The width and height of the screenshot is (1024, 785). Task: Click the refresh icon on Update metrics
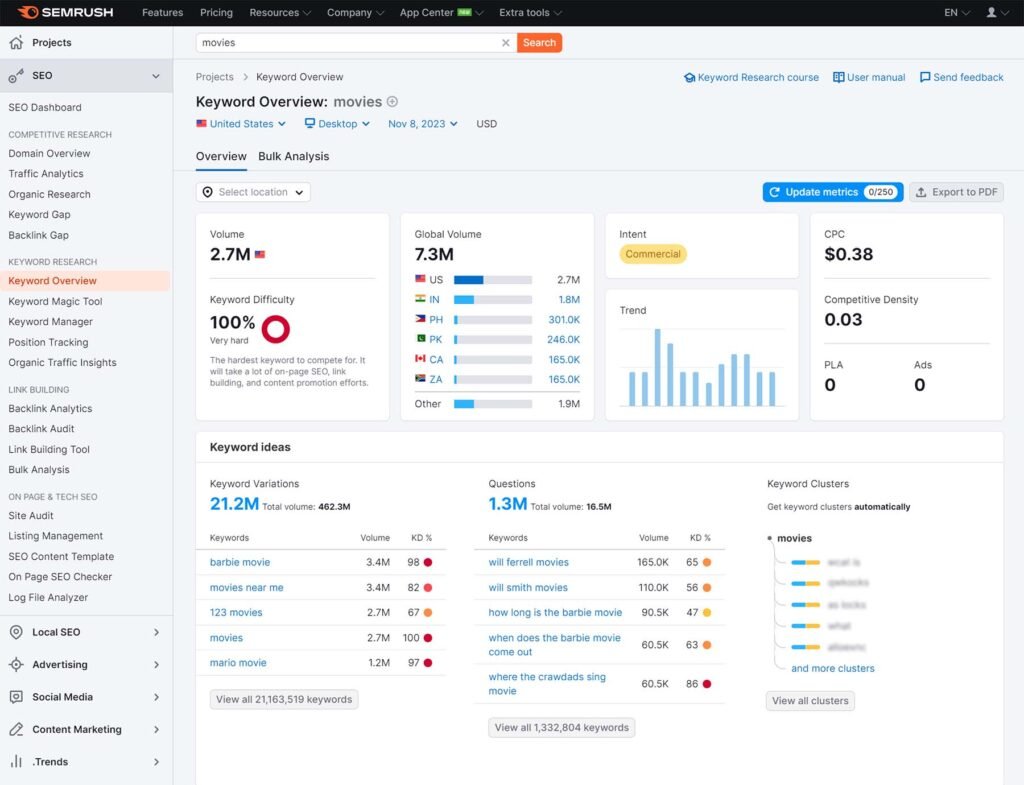(775, 192)
